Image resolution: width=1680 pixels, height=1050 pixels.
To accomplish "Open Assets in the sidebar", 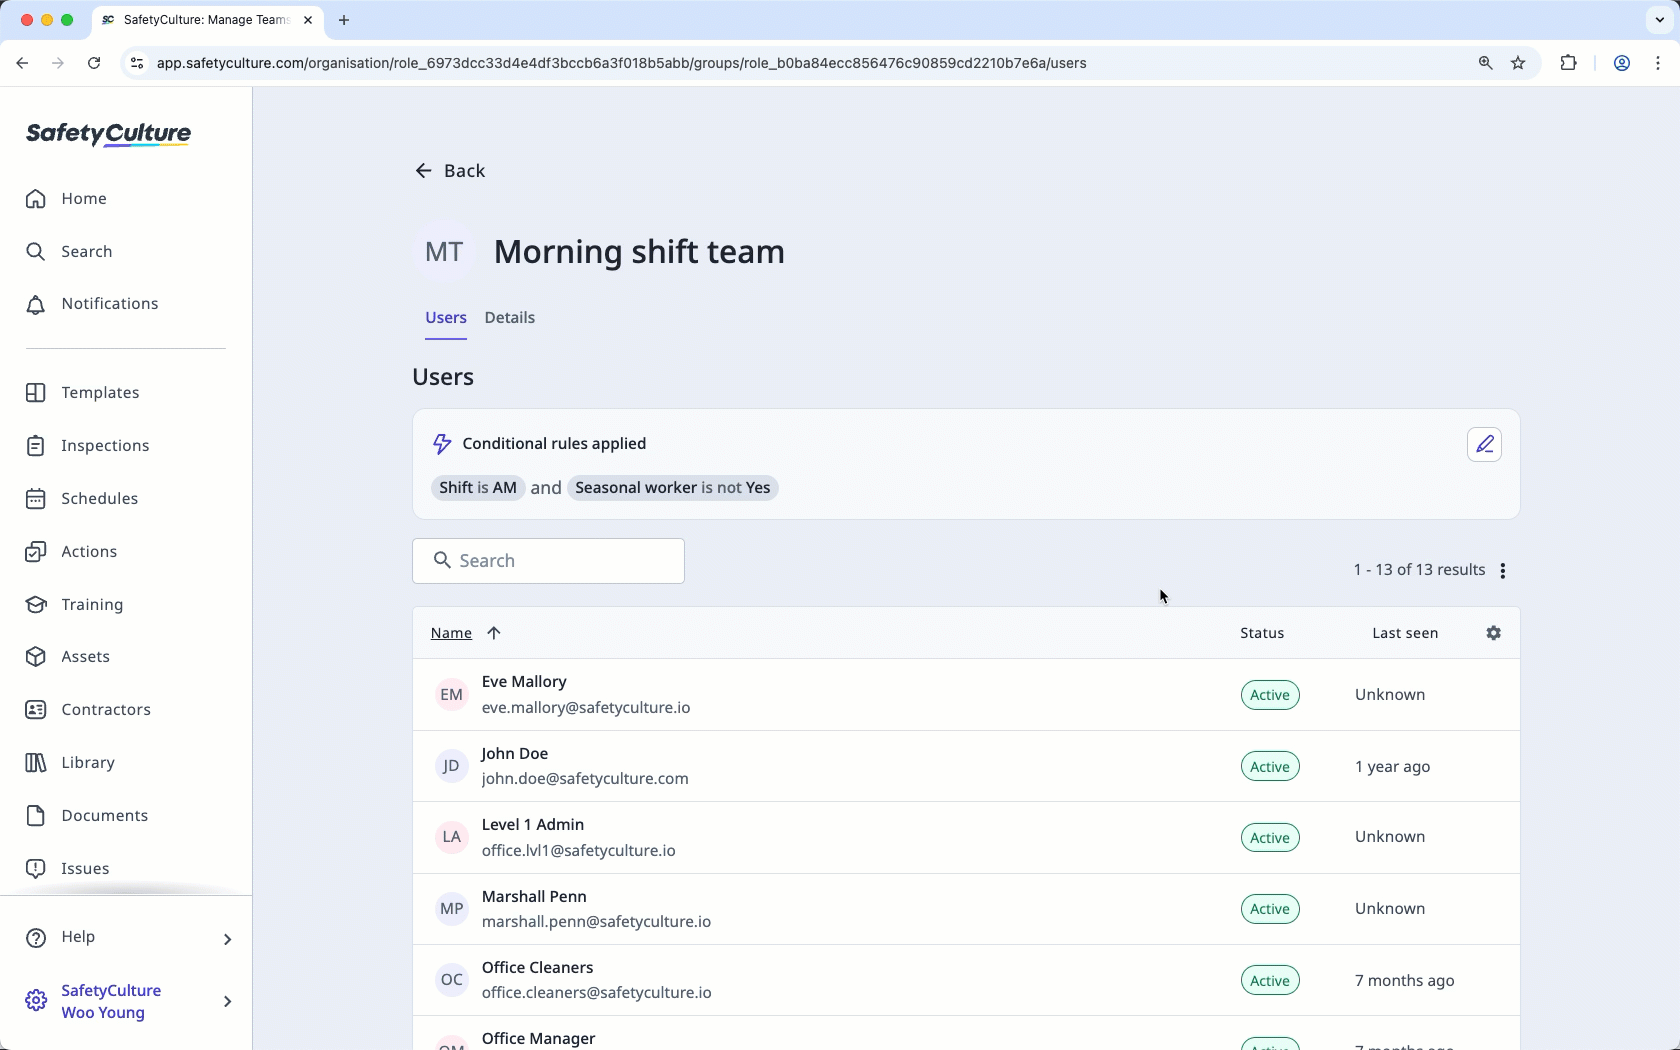I will pyautogui.click(x=67, y=657).
